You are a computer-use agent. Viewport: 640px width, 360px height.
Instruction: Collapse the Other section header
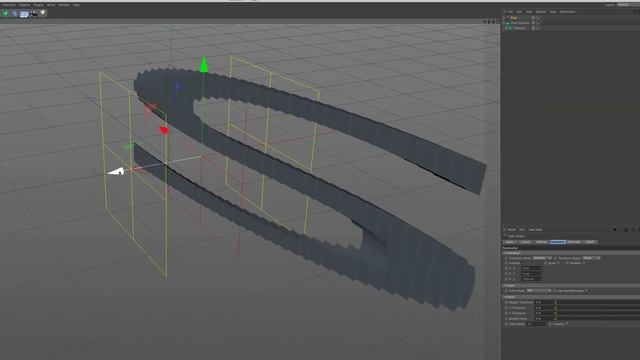[x=571, y=297]
